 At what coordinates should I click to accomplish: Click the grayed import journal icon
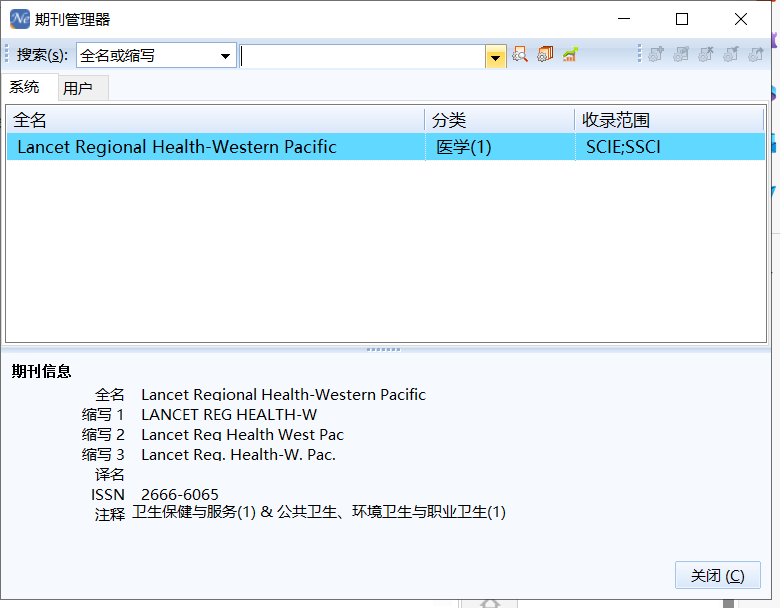(731, 54)
